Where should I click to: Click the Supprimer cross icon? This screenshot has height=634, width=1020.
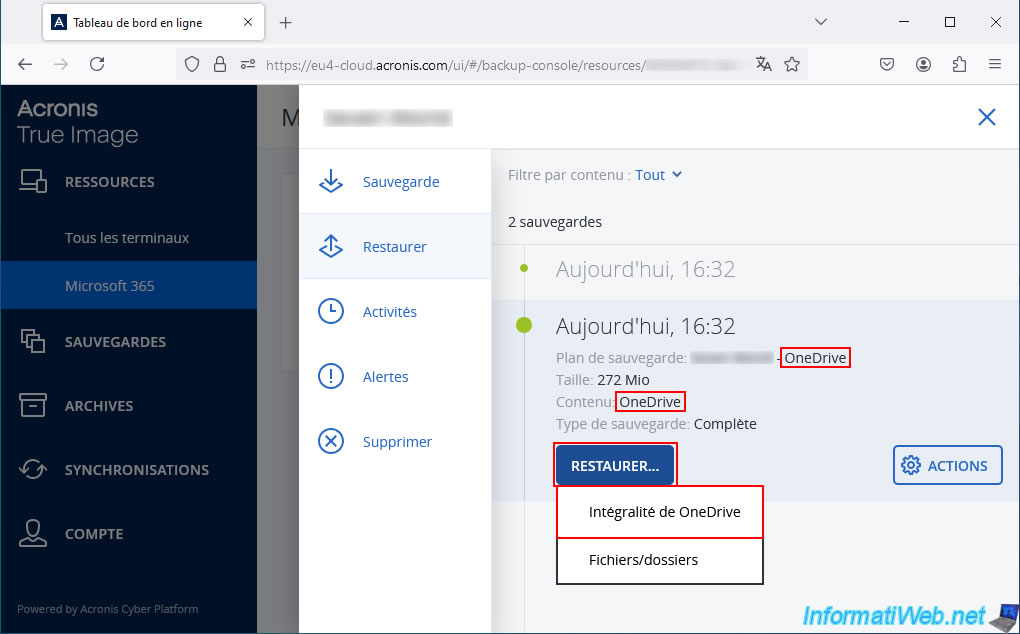pos(330,442)
